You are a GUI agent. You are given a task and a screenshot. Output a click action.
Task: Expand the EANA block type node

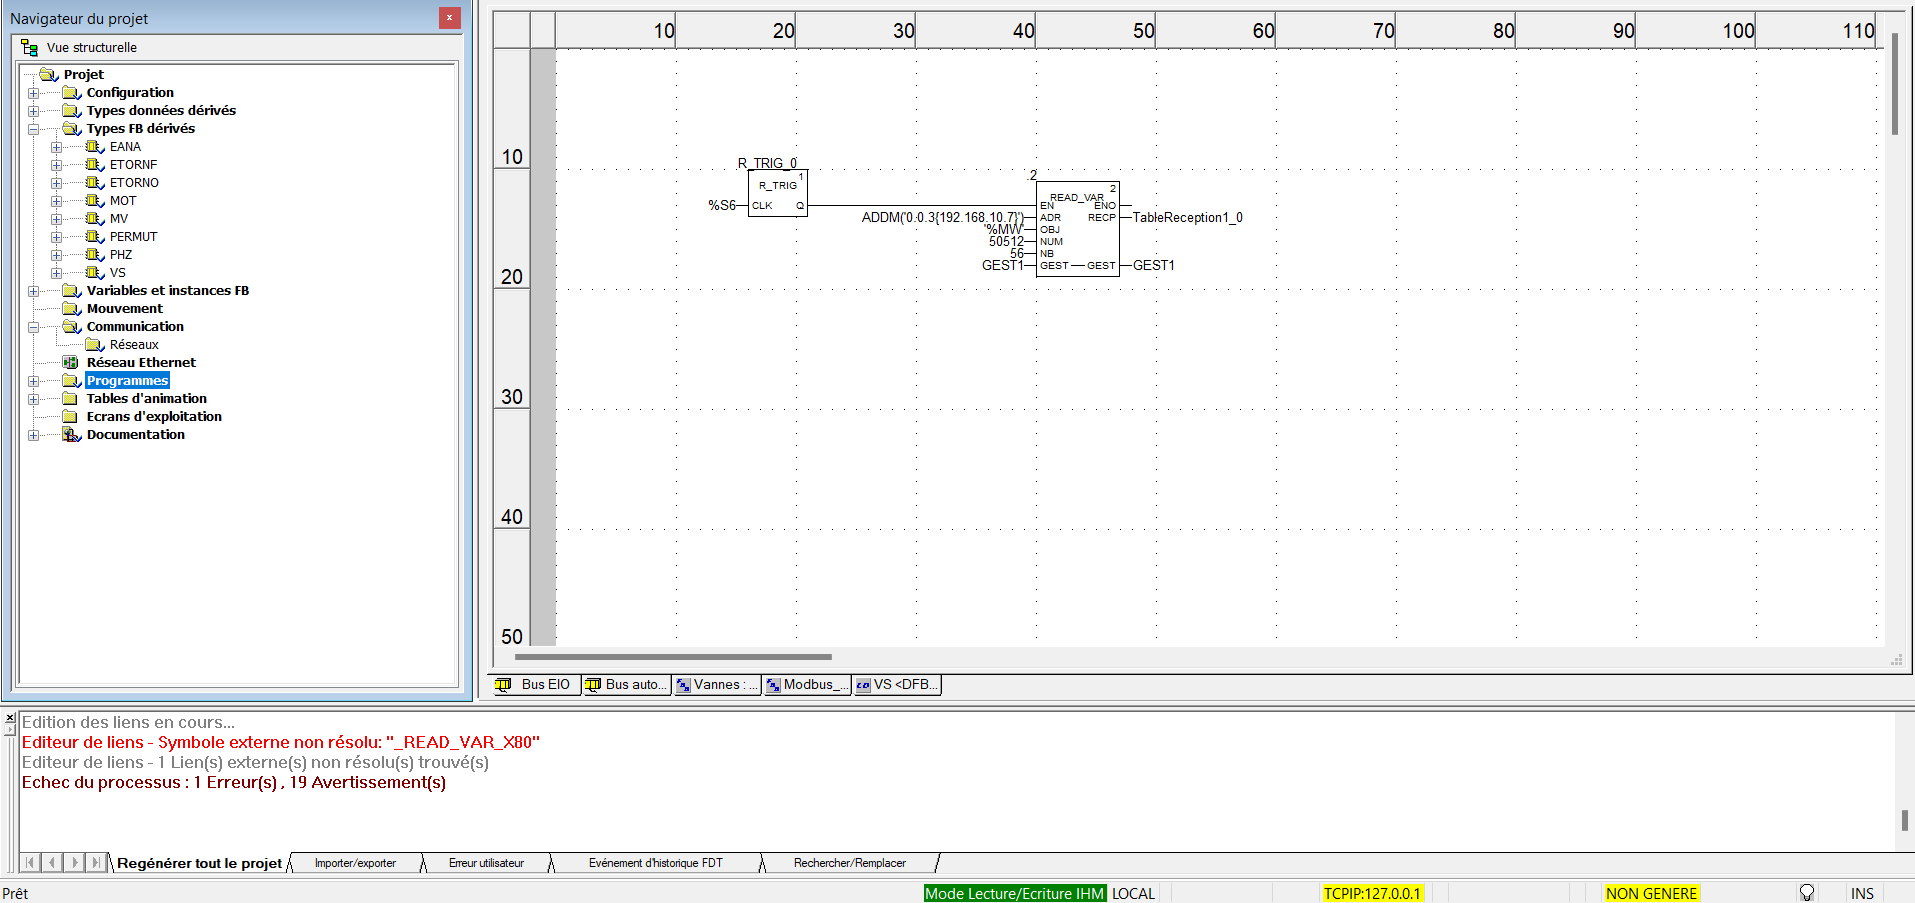[x=57, y=147]
